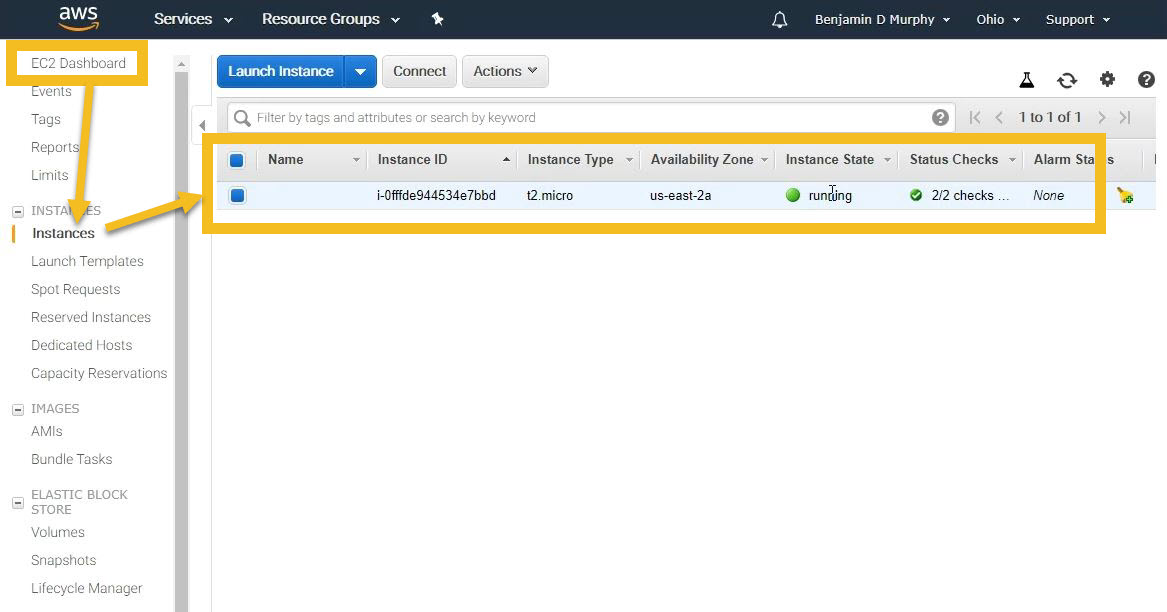1167x612 pixels.
Task: Open the Instance State column dropdown arrow
Action: point(887,160)
